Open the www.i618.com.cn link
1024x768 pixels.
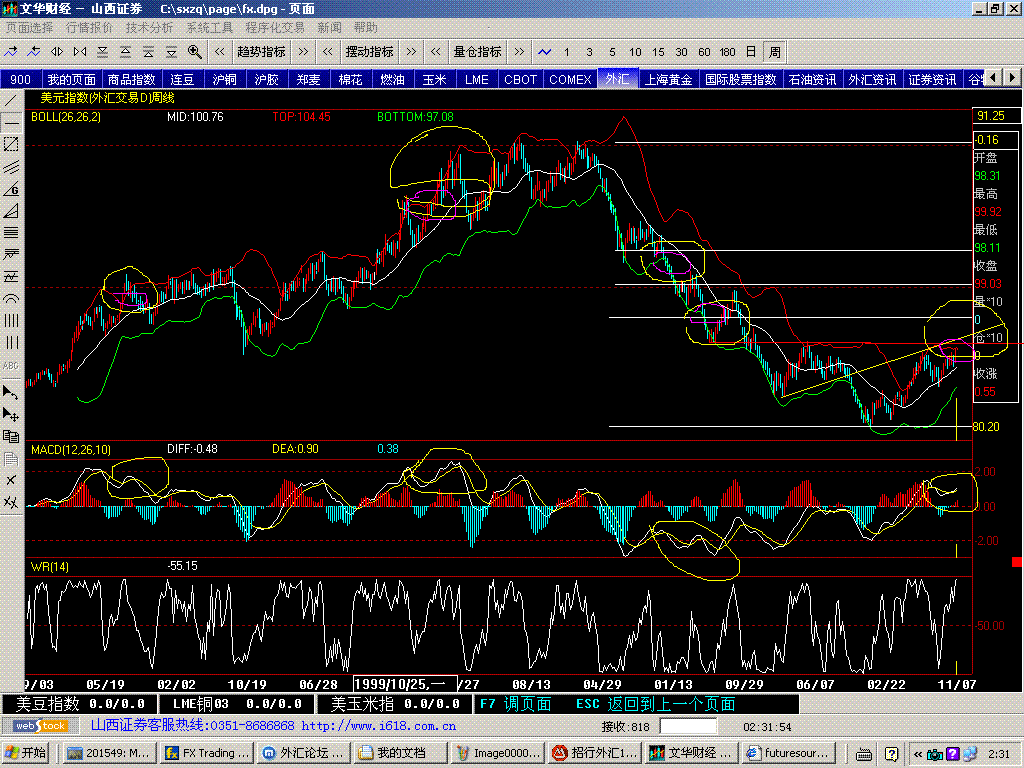click(x=379, y=726)
